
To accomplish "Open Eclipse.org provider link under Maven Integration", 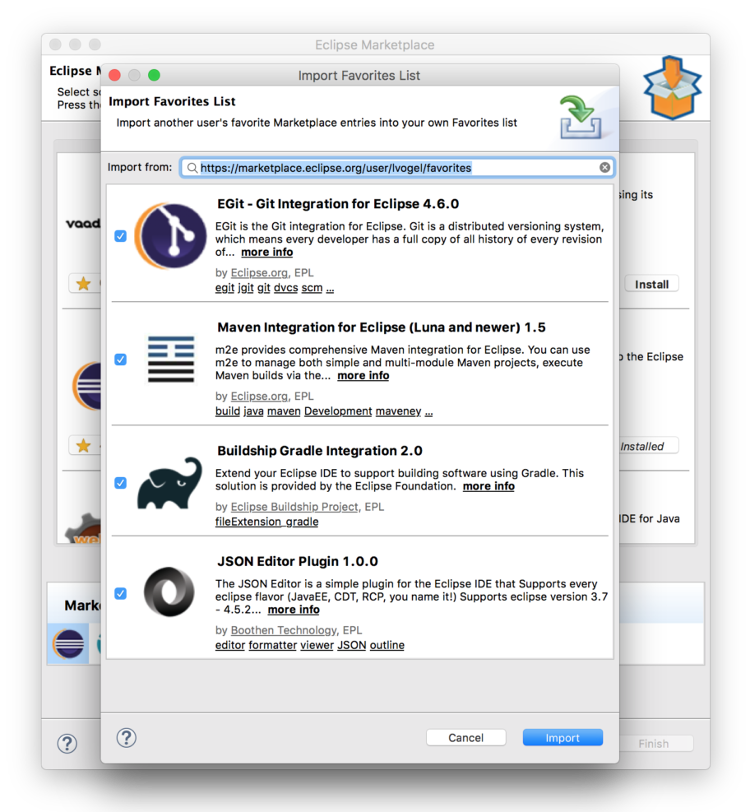I will (x=259, y=396).
